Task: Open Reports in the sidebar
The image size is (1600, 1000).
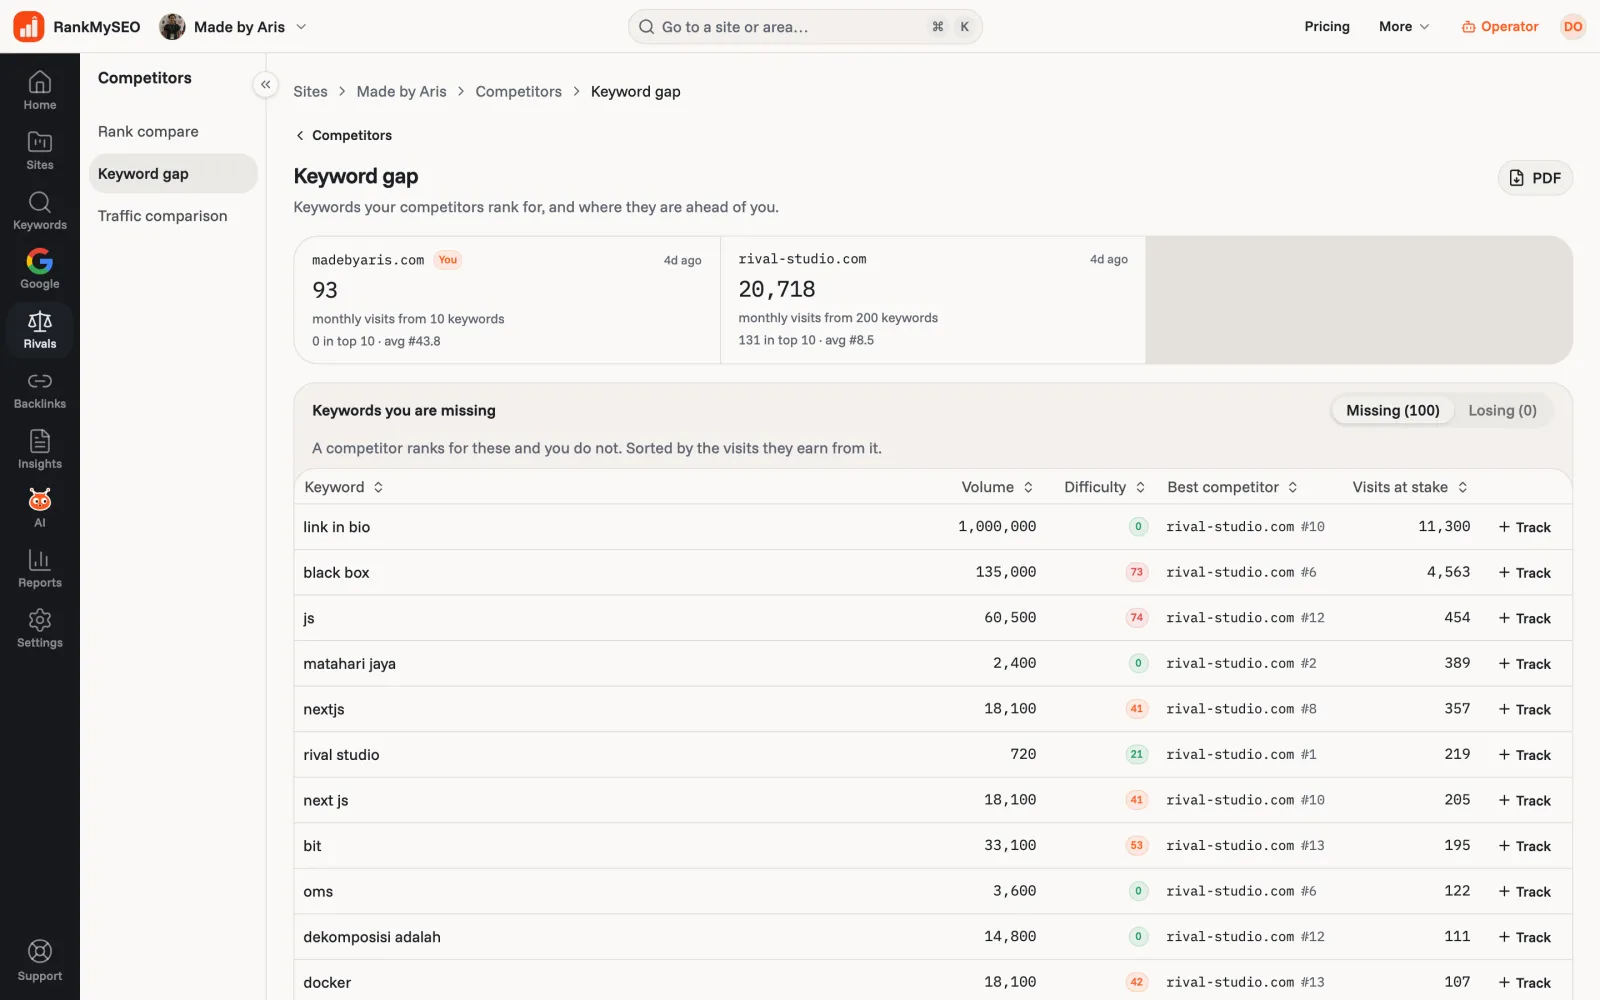Action: click(40, 569)
